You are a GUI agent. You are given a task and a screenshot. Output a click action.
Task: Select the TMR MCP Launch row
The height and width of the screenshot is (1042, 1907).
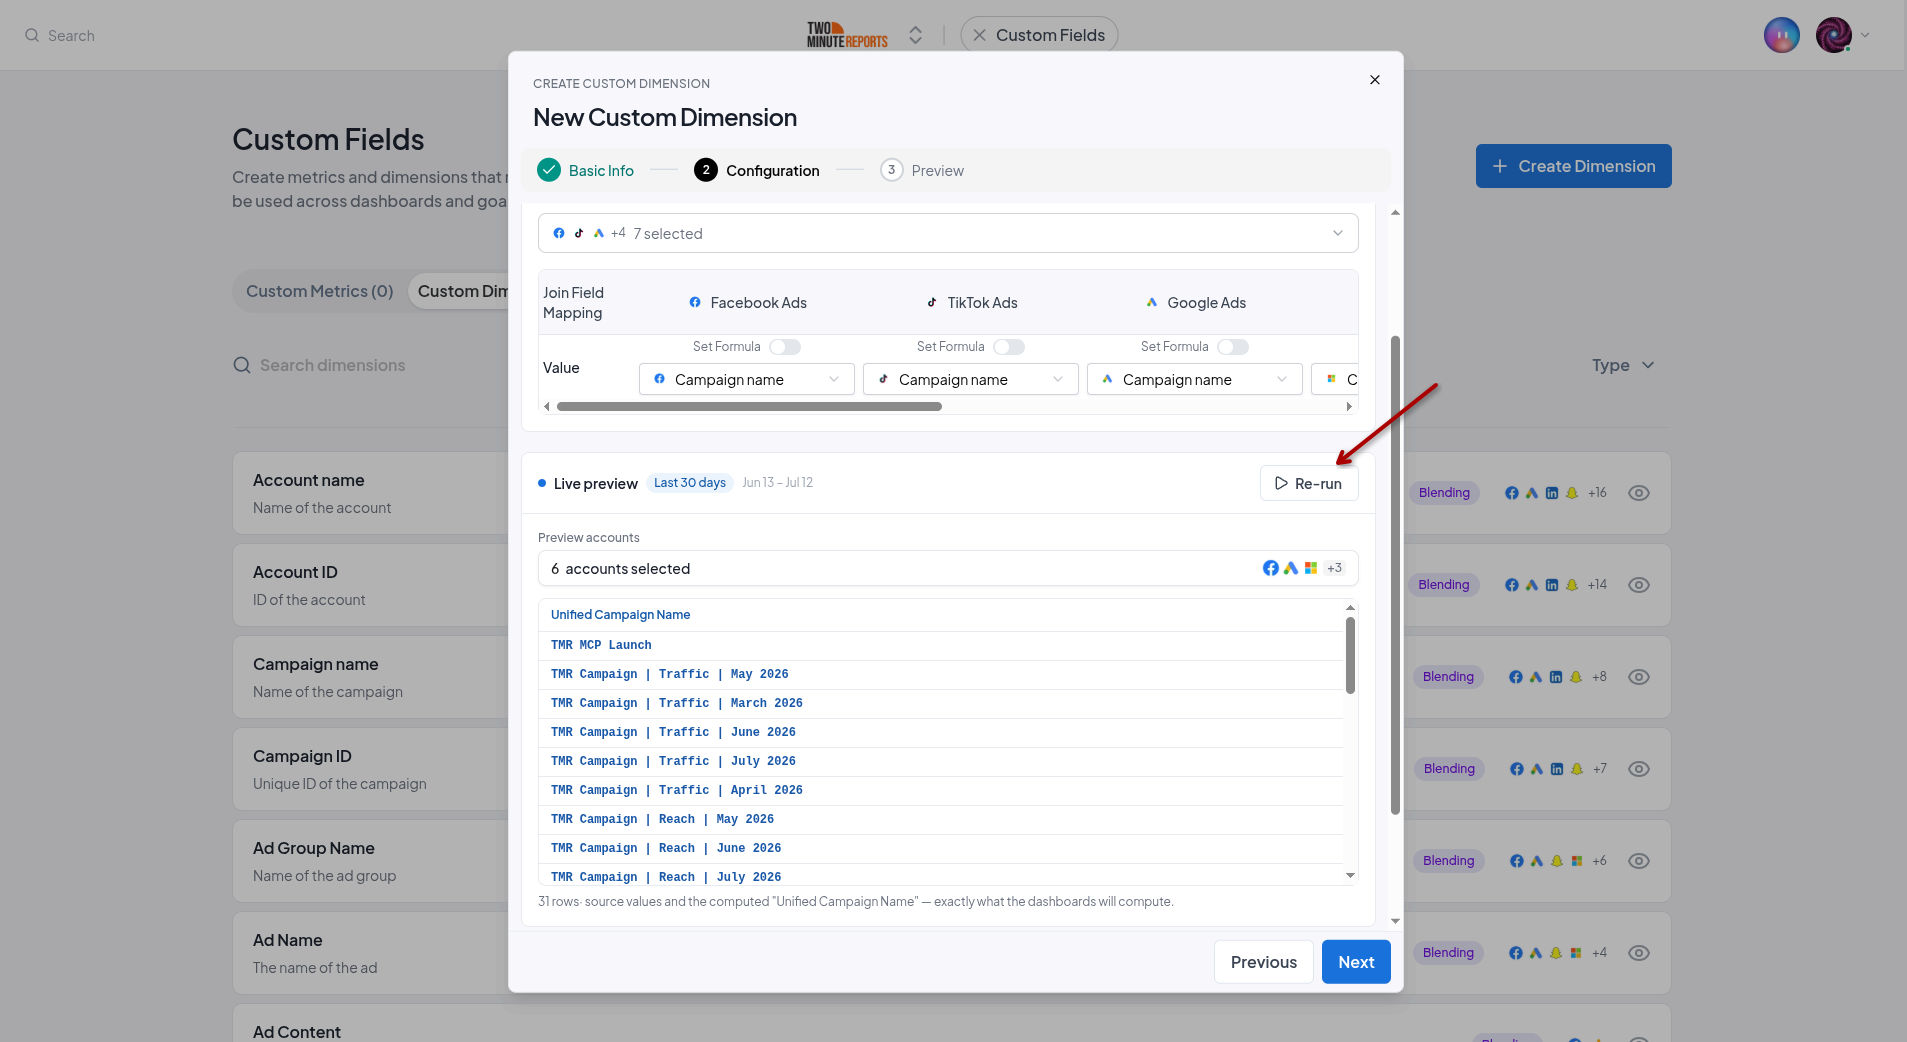[941, 645]
